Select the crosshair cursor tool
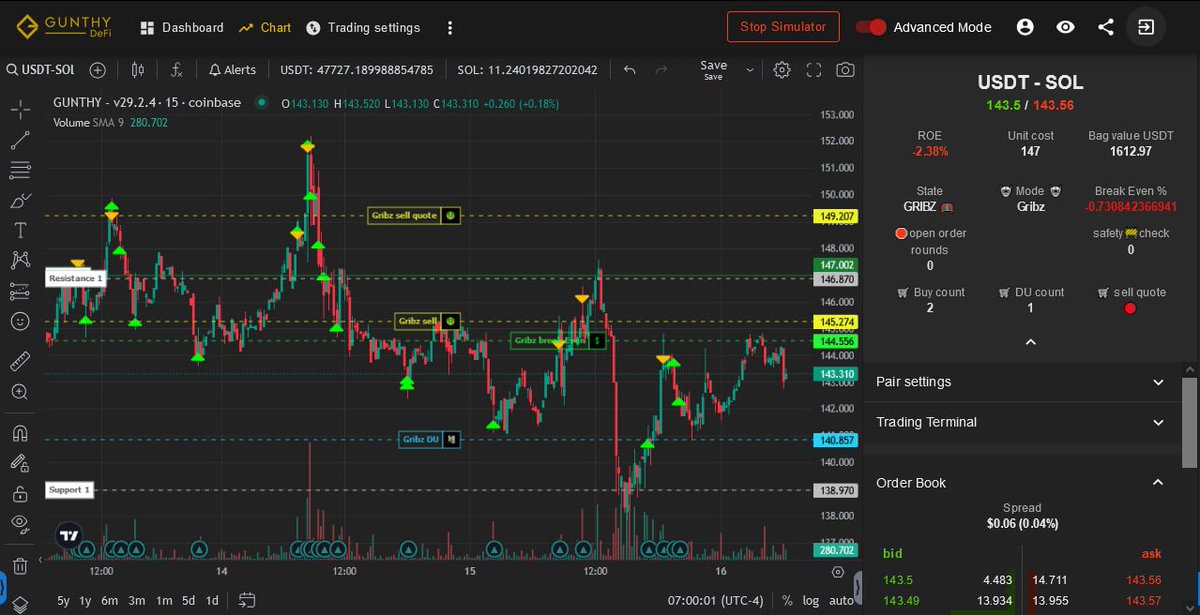1200x615 pixels. click(x=20, y=108)
